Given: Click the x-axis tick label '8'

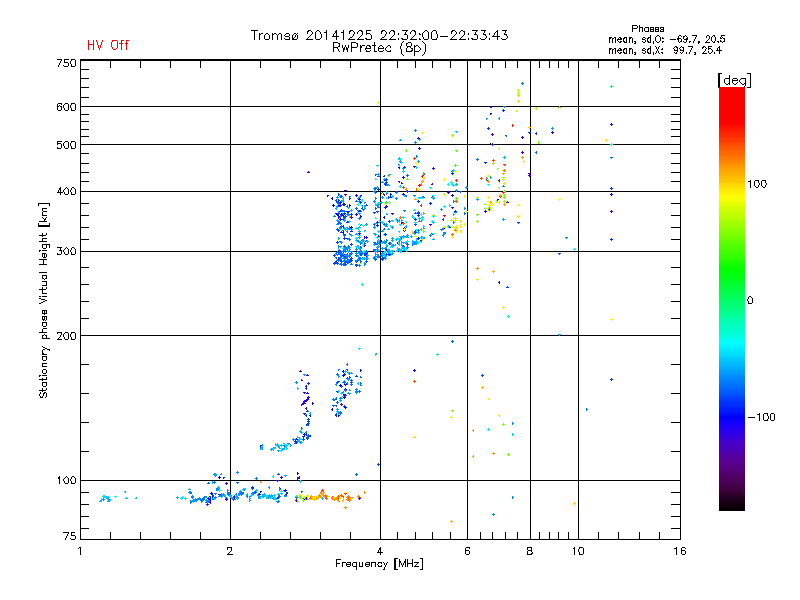Looking at the screenshot, I should pos(530,551).
